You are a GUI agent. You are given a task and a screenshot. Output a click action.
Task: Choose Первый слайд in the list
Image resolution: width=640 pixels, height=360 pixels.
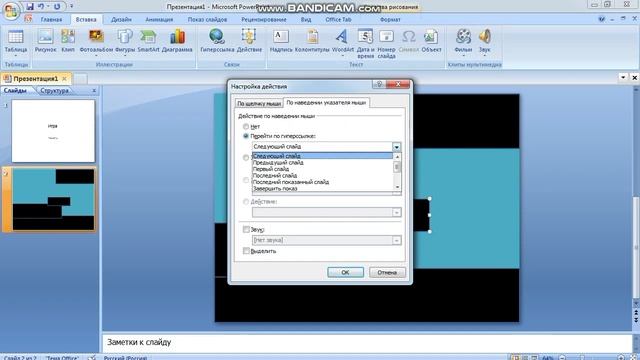pyautogui.click(x=322, y=169)
